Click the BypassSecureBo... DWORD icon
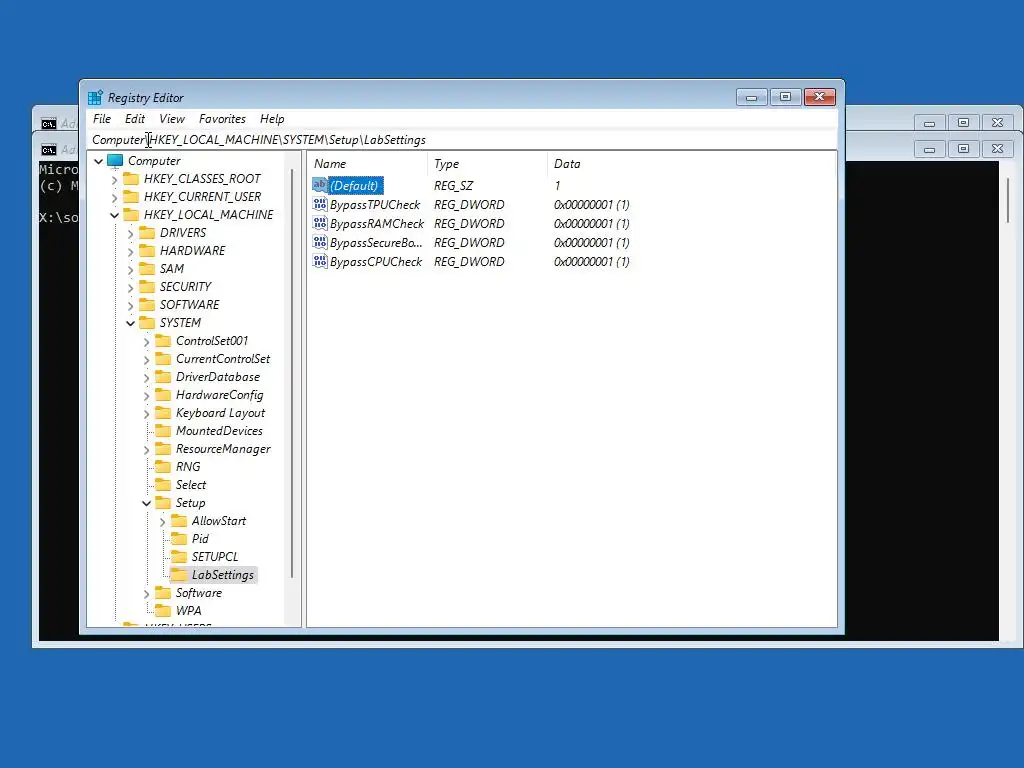Viewport: 1024px width, 768px height. click(319, 242)
